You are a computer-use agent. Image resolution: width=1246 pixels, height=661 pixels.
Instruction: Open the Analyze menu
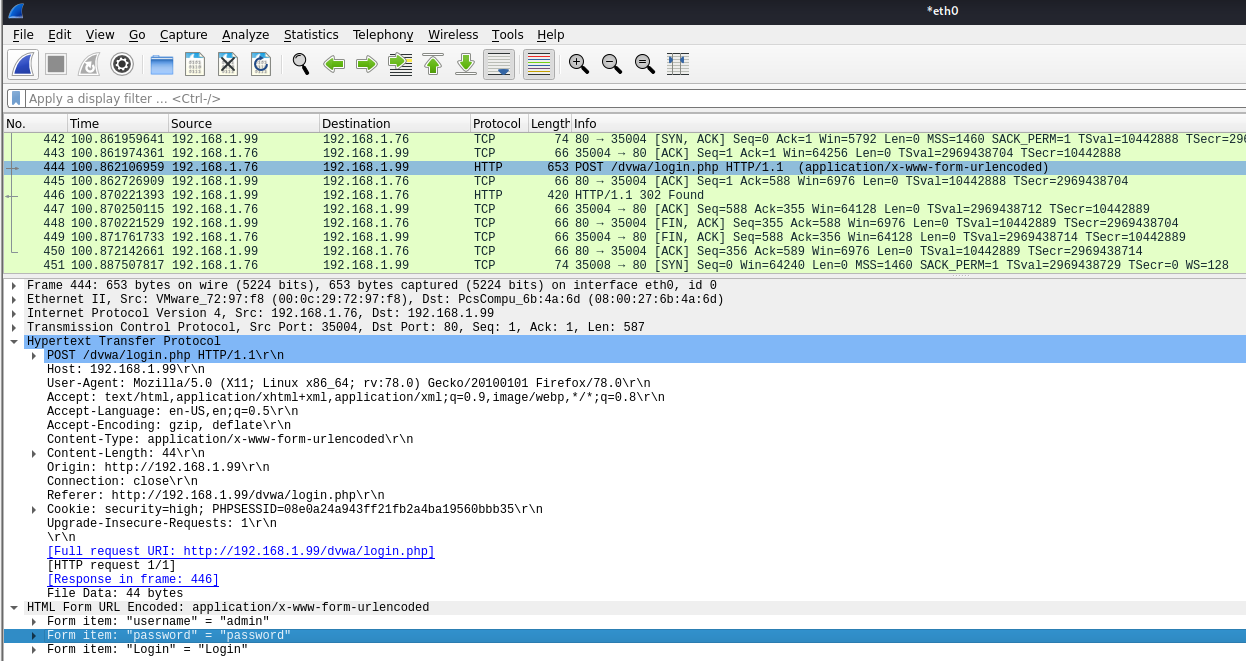245,35
